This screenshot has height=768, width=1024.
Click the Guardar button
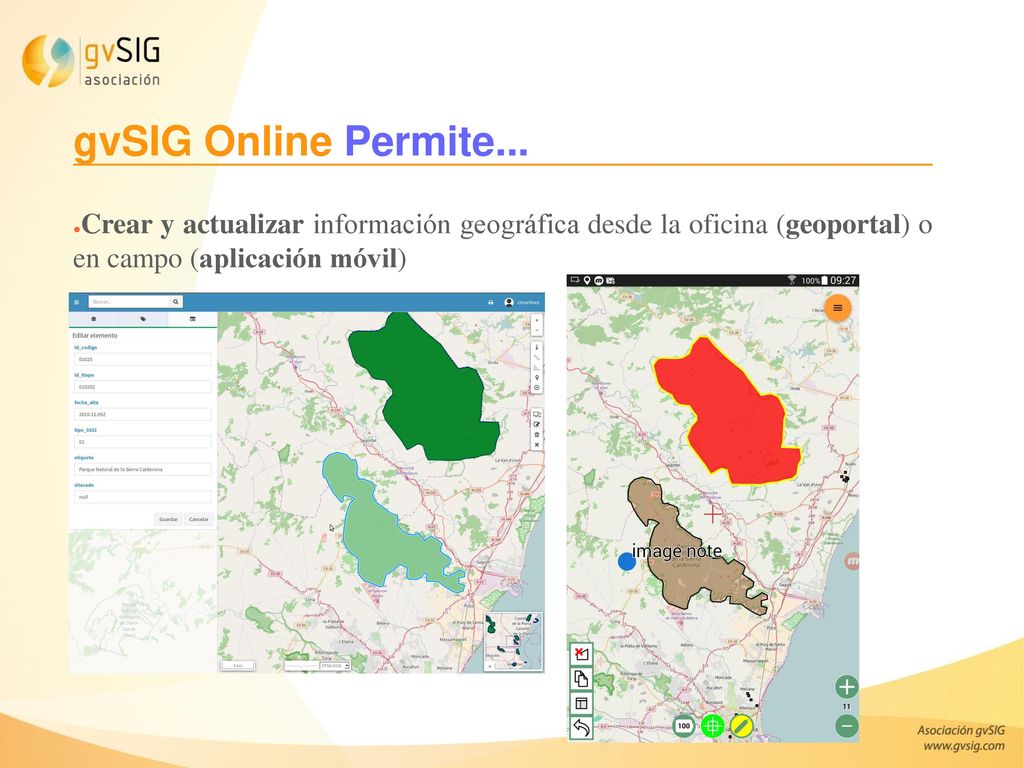pyautogui.click(x=168, y=519)
